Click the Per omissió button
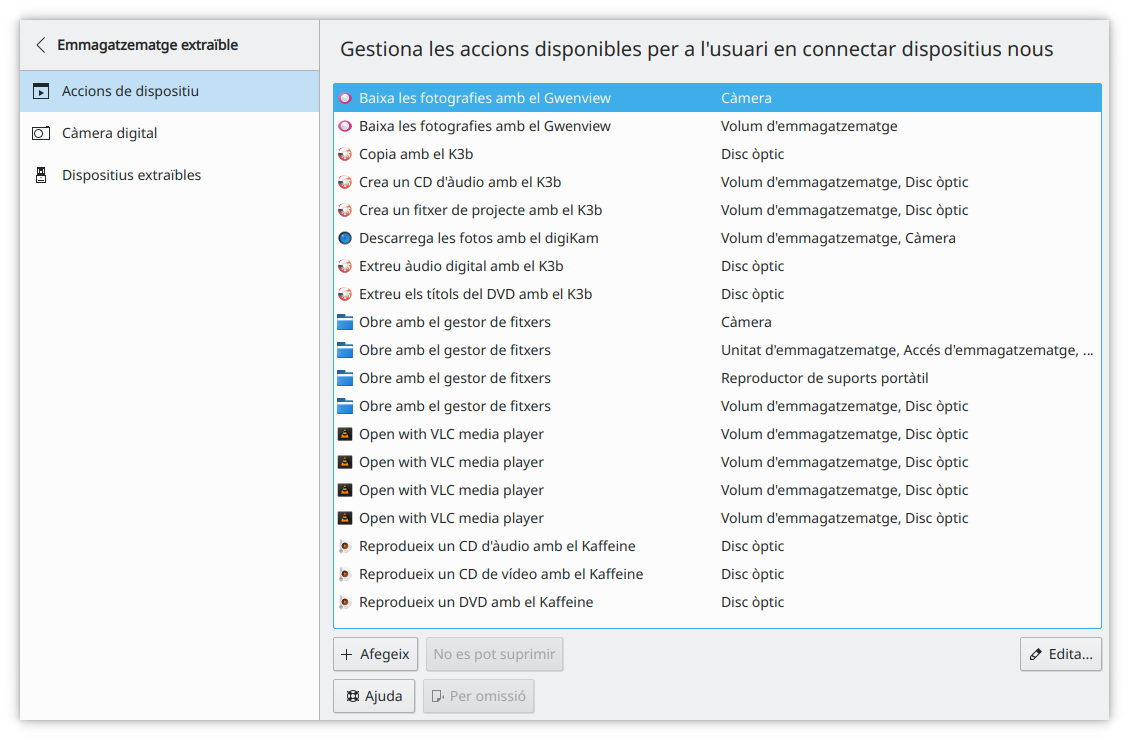The width and height of the screenshot is (1129, 740). [478, 695]
